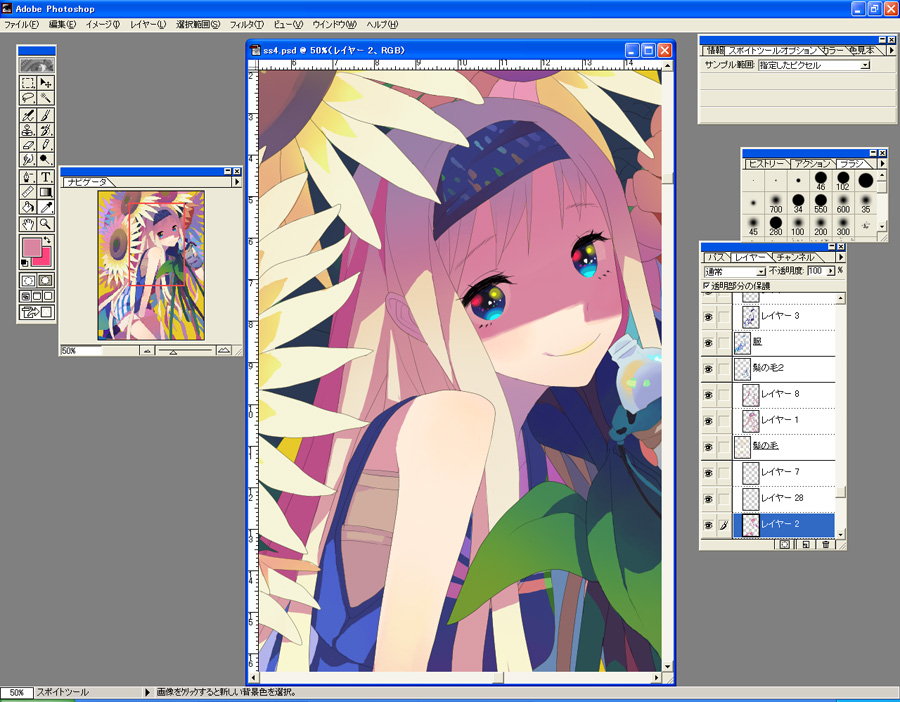Click the Navigator zoom in button
Image resolution: width=900 pixels, height=702 pixels.
click(x=224, y=351)
